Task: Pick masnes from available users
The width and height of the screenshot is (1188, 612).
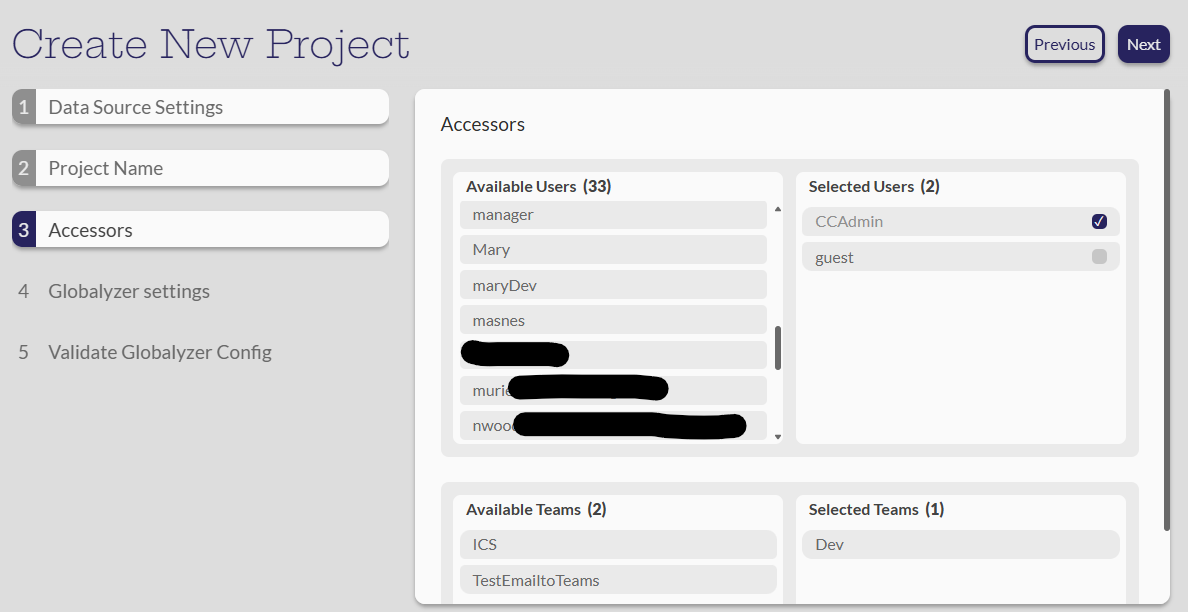Action: [x=613, y=321]
